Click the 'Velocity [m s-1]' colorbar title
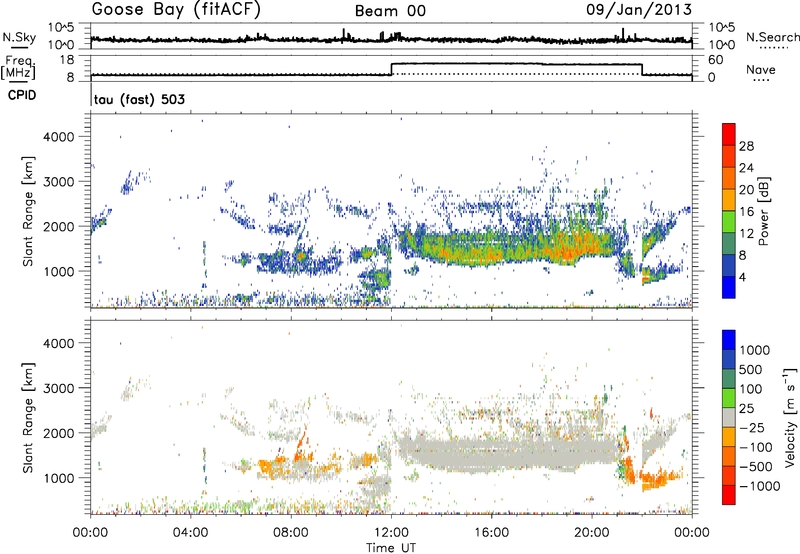This screenshot has width=800, height=554. click(x=790, y=417)
